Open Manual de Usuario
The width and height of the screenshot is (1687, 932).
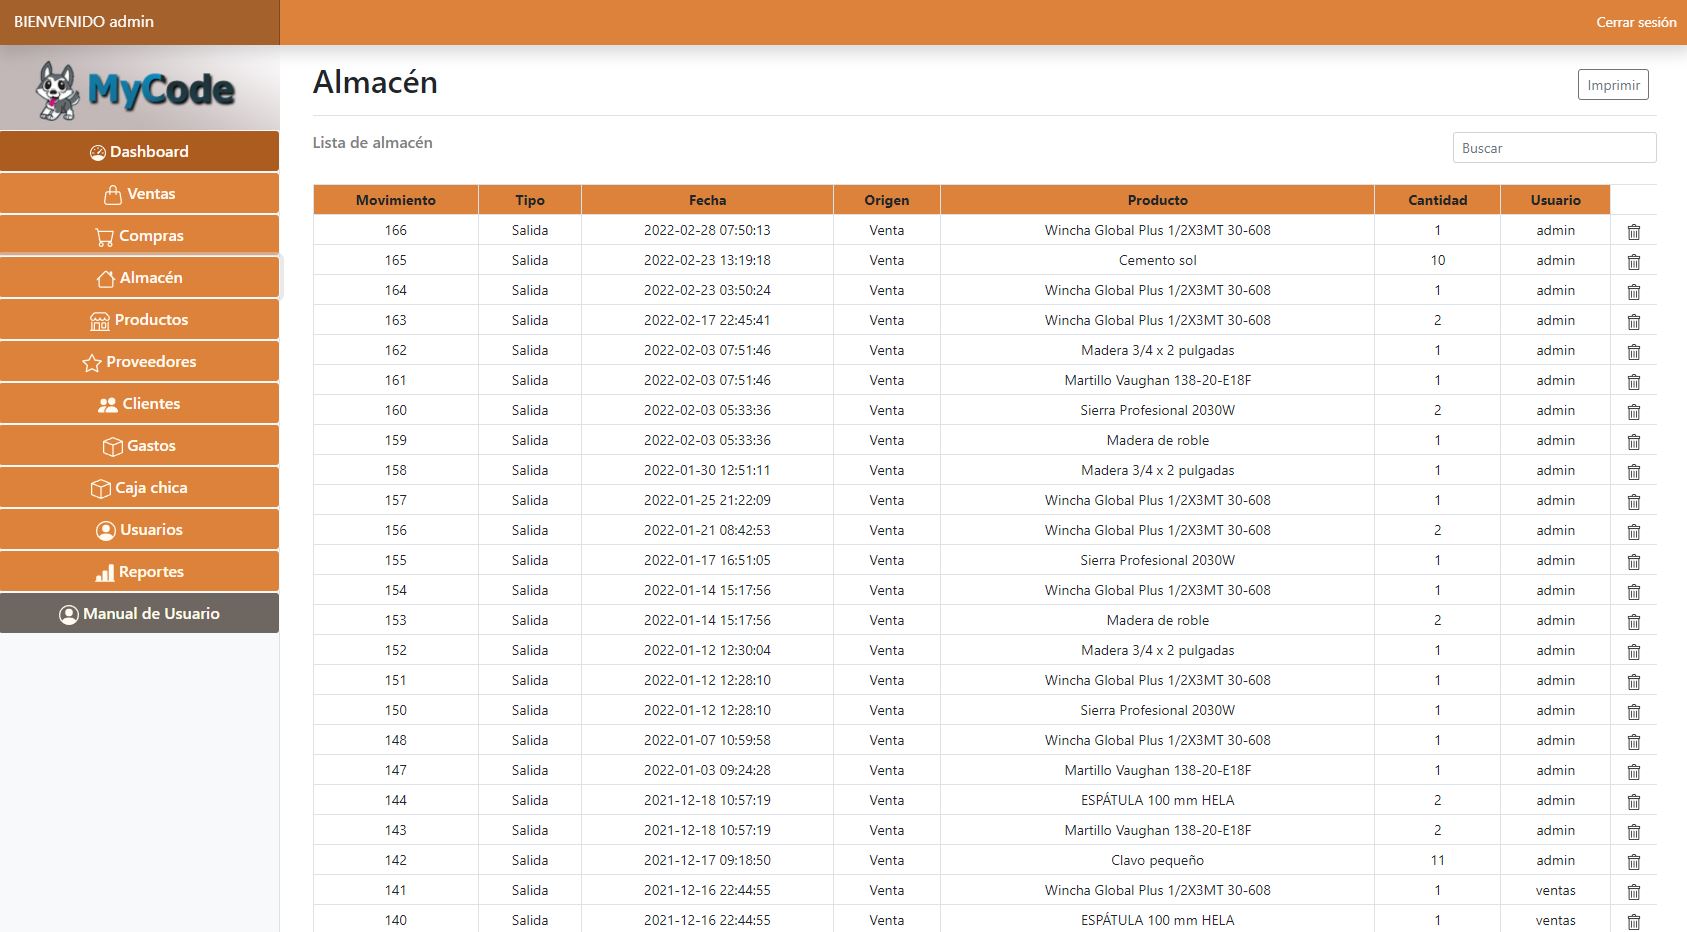pyautogui.click(x=139, y=614)
